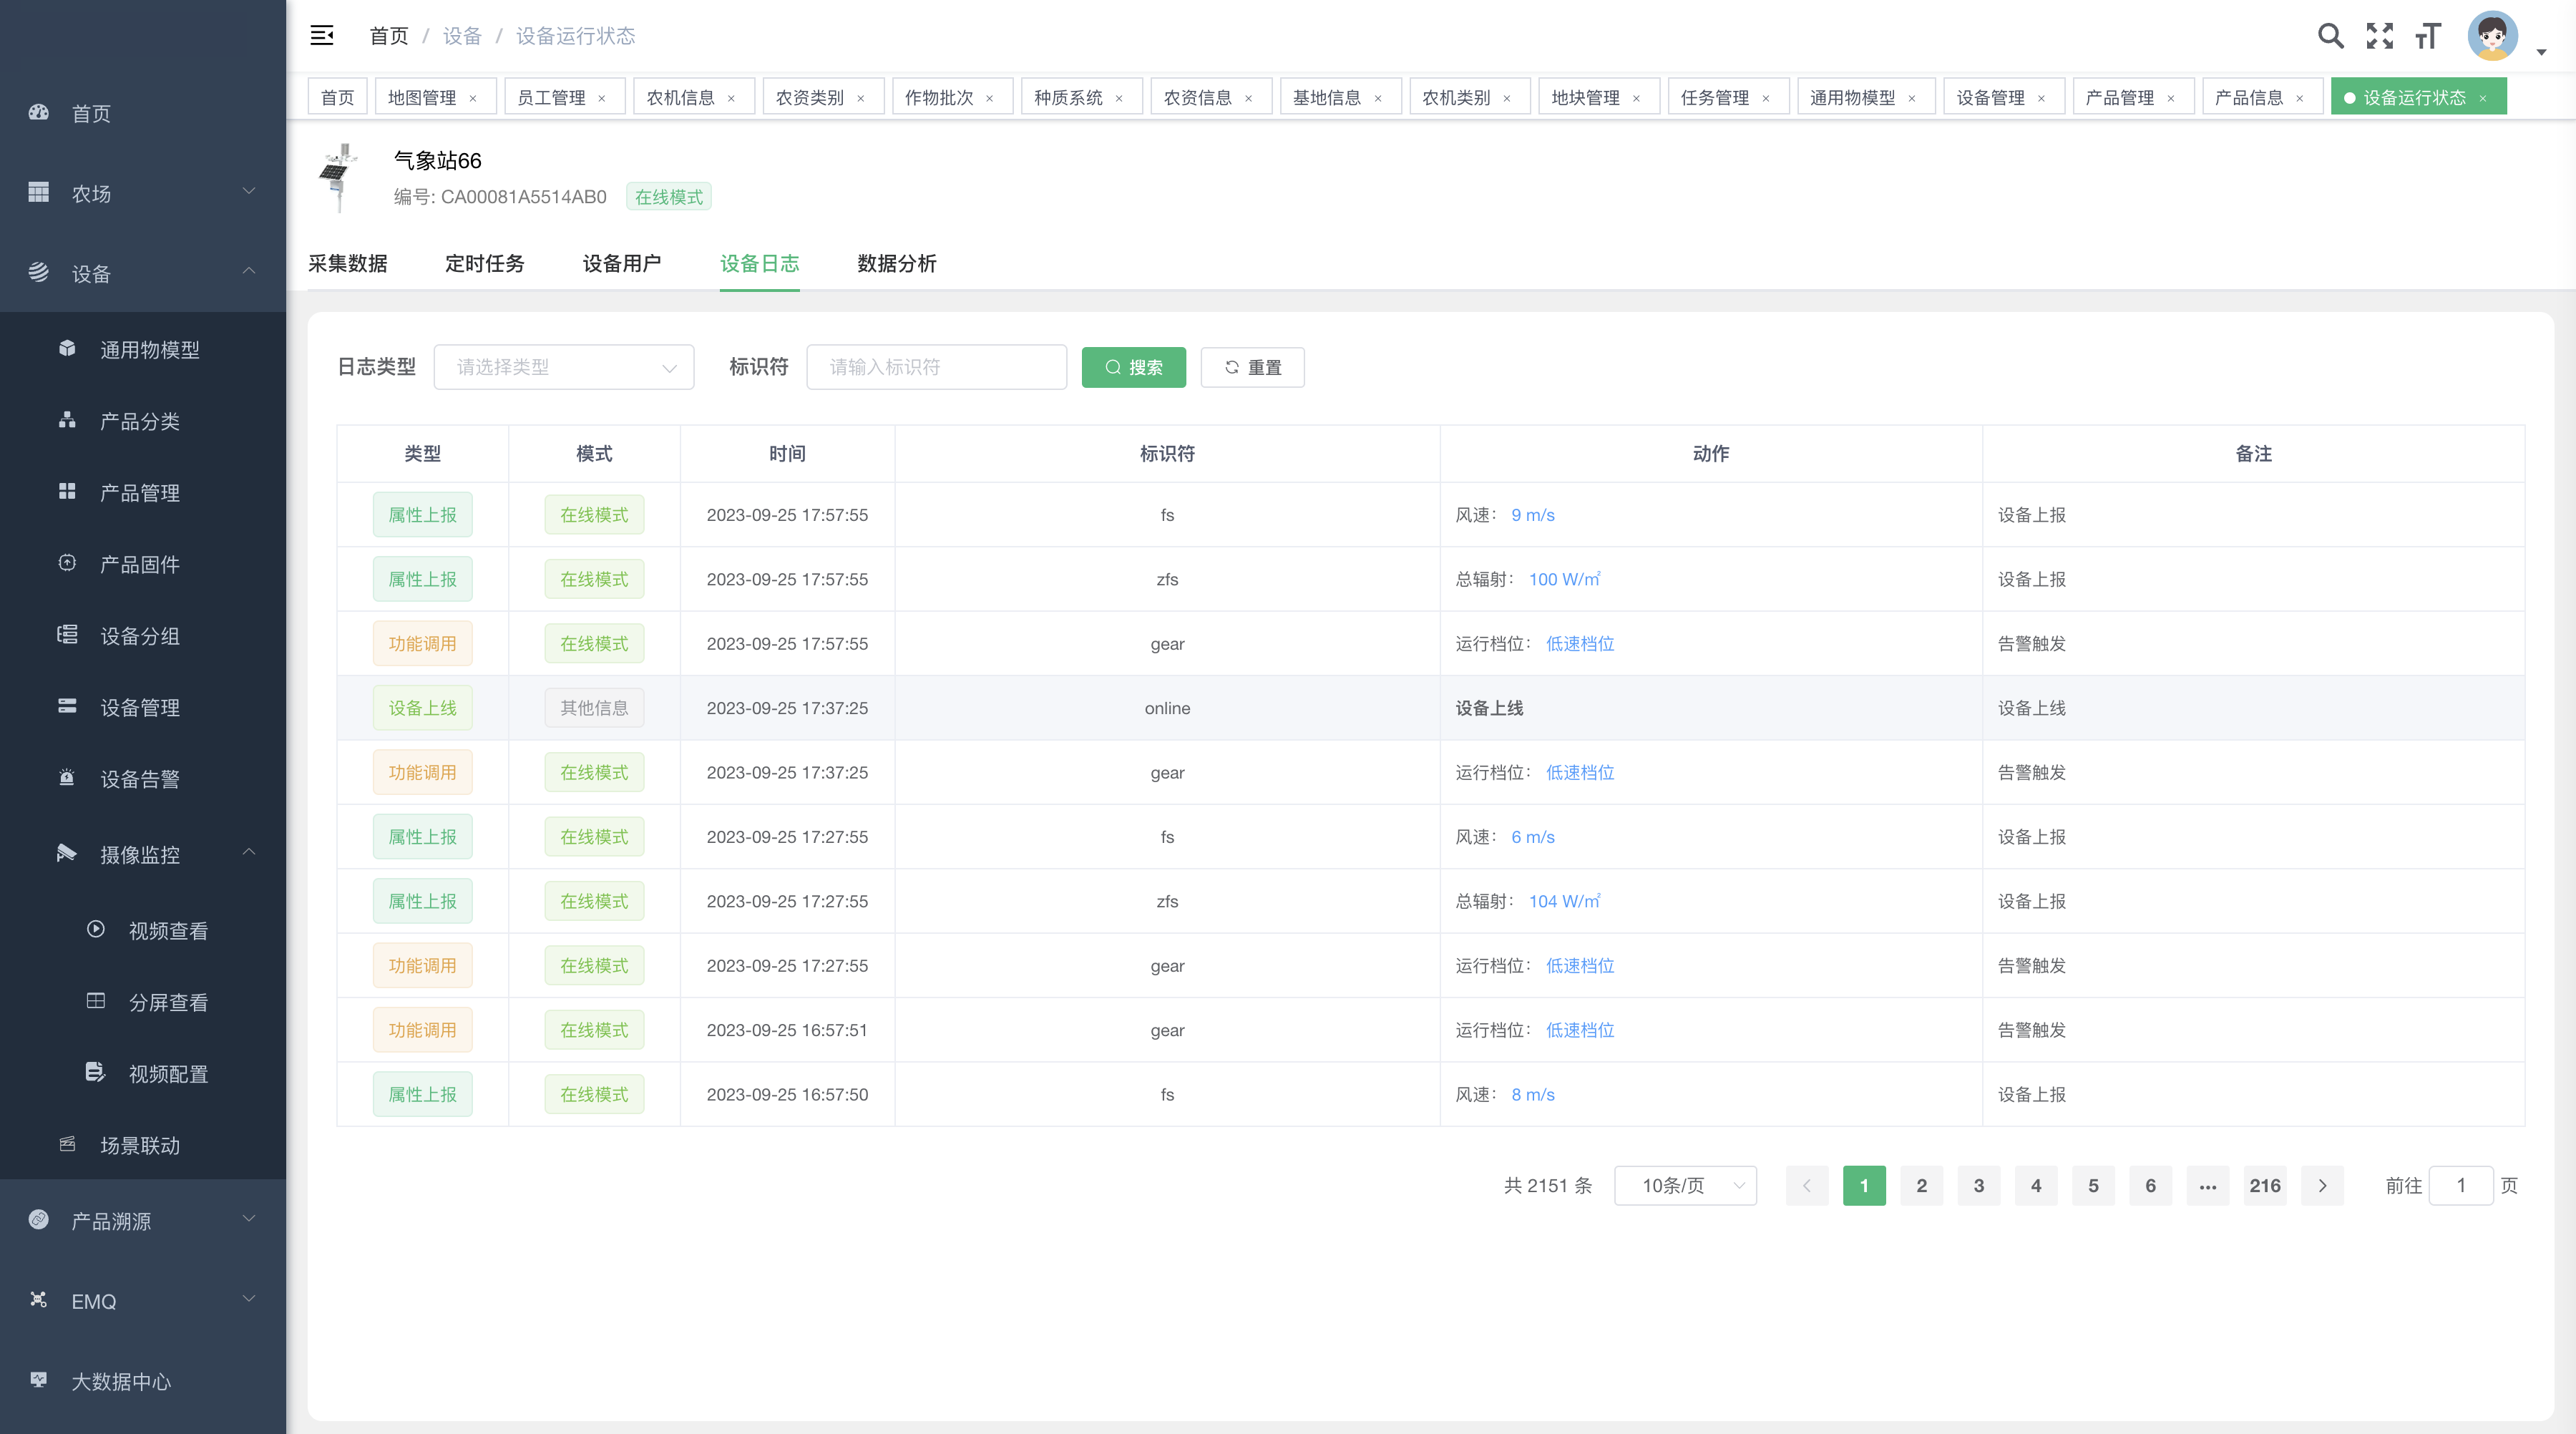Screen dimensions: 2576x1434
Task: Collapse the 摄像监控 submenu
Action: (142, 854)
